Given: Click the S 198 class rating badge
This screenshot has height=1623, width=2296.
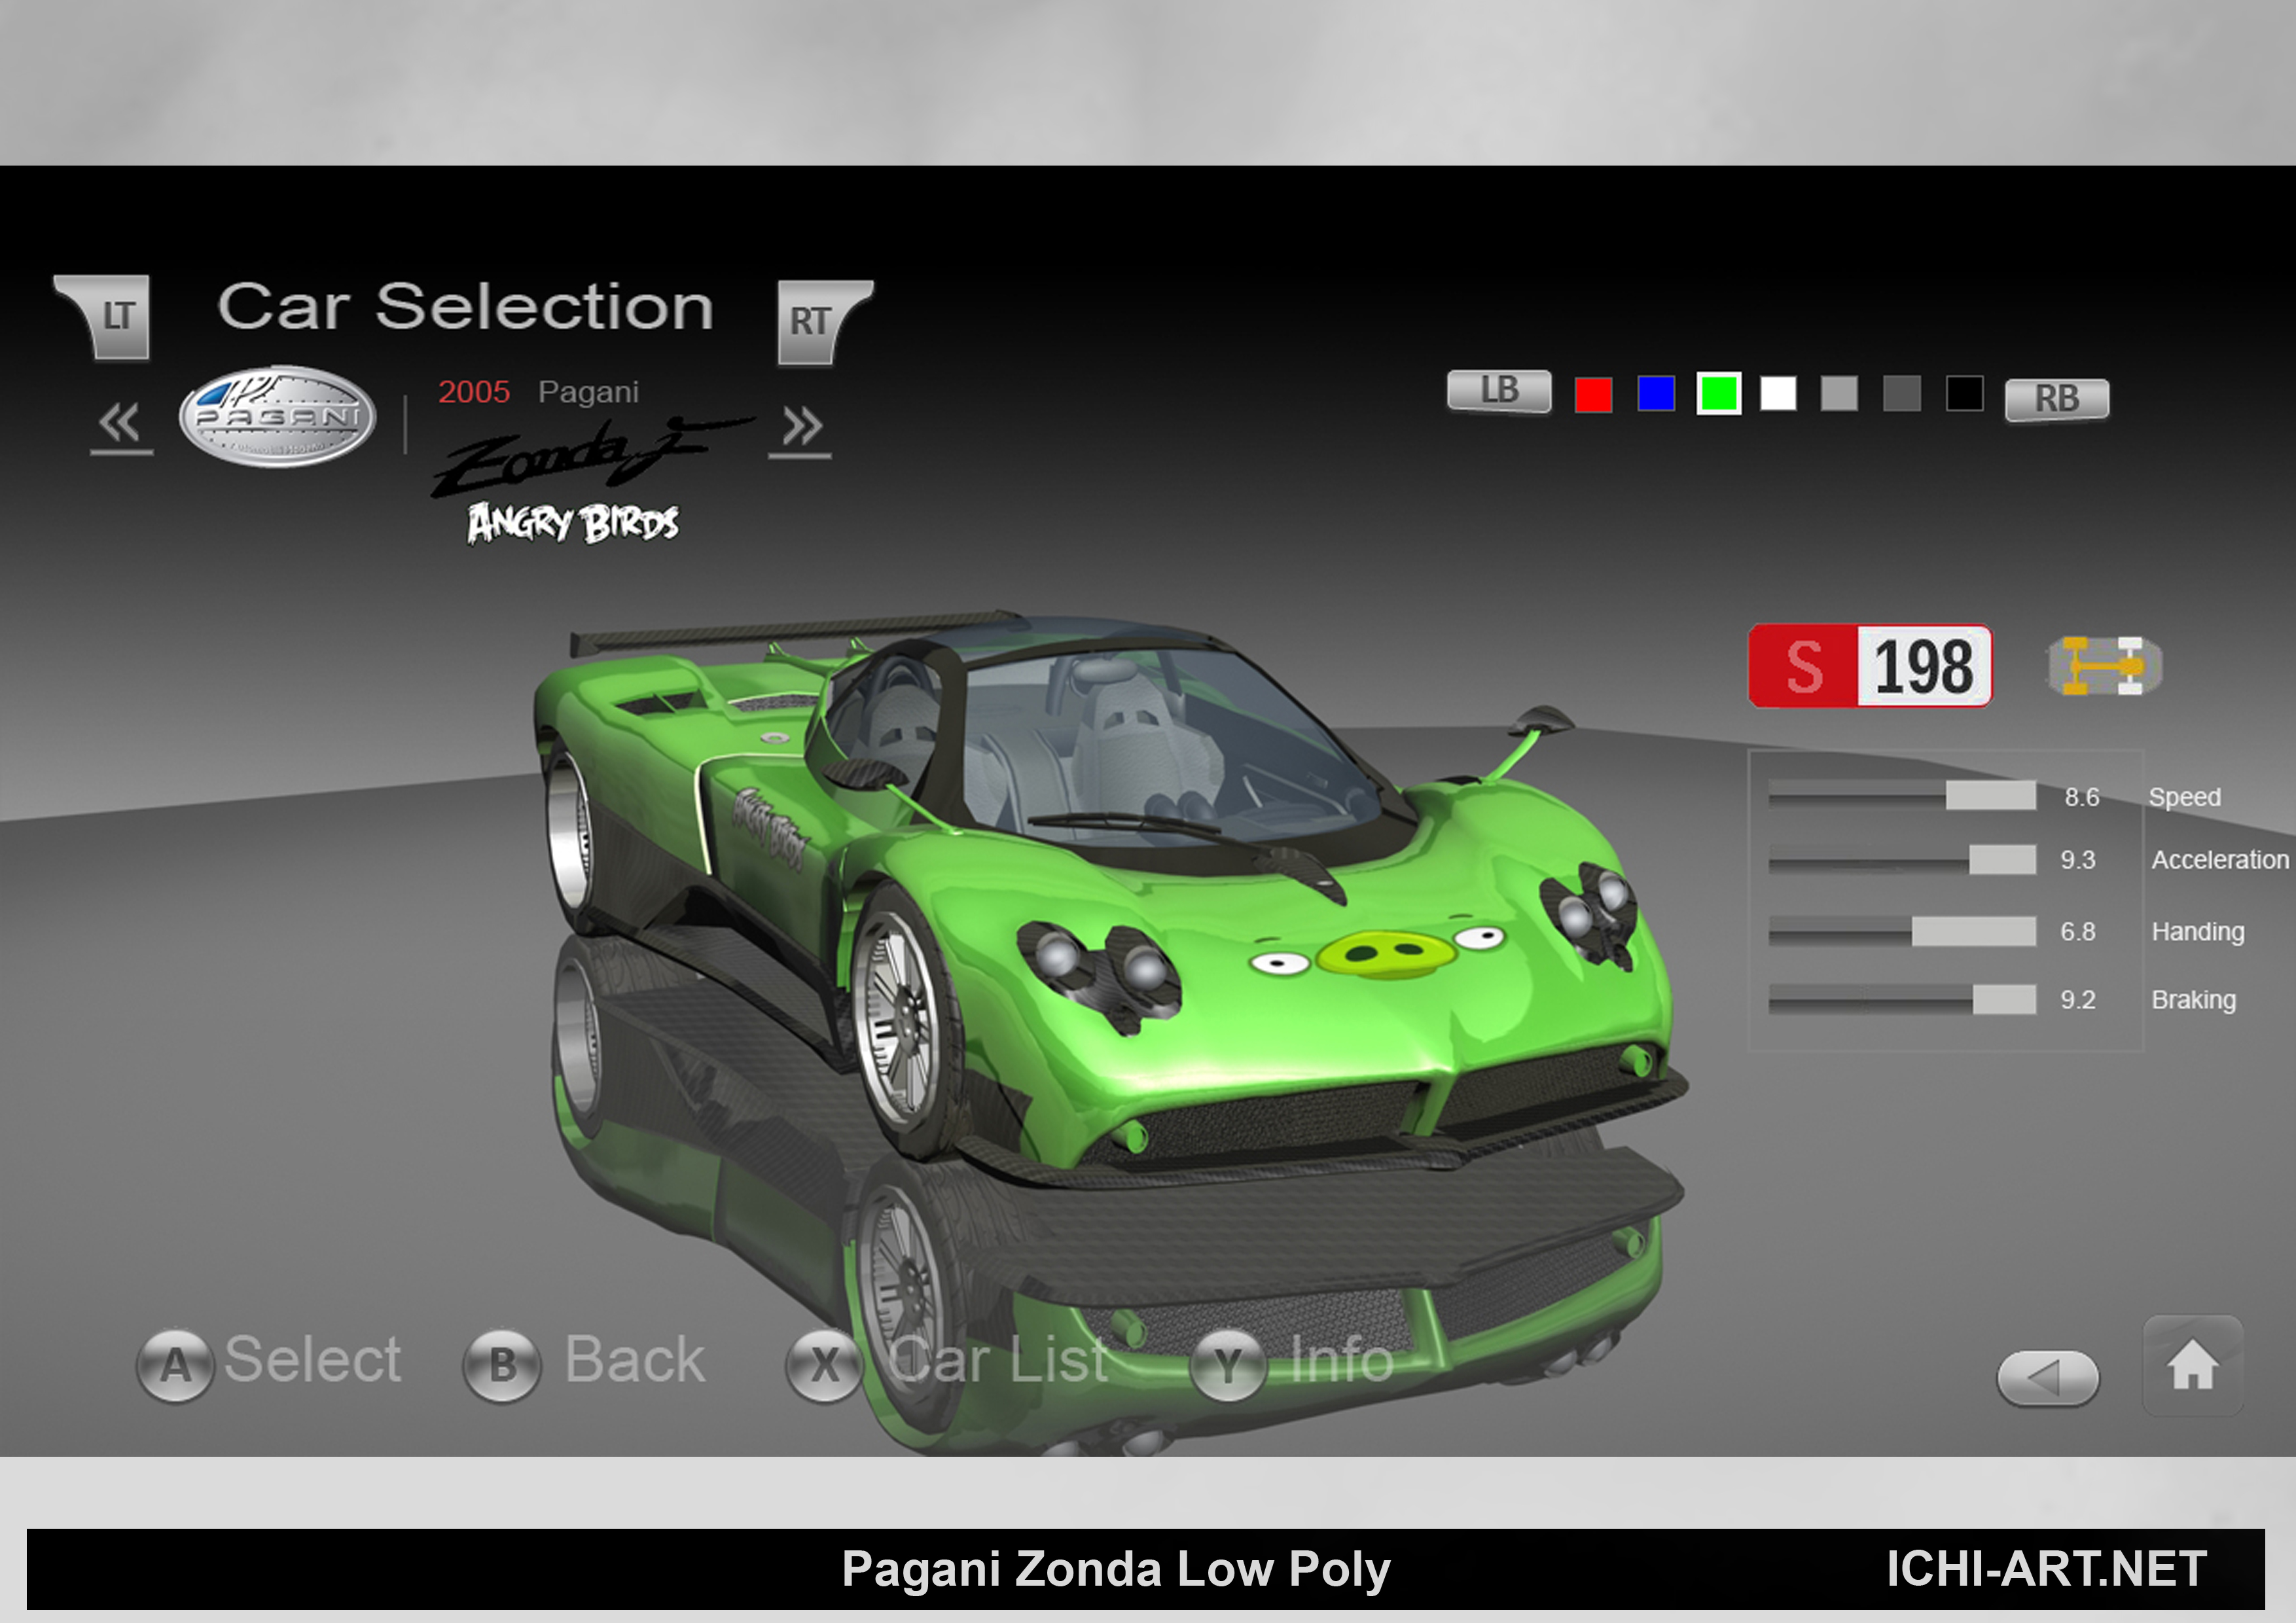Looking at the screenshot, I should pyautogui.click(x=1869, y=666).
